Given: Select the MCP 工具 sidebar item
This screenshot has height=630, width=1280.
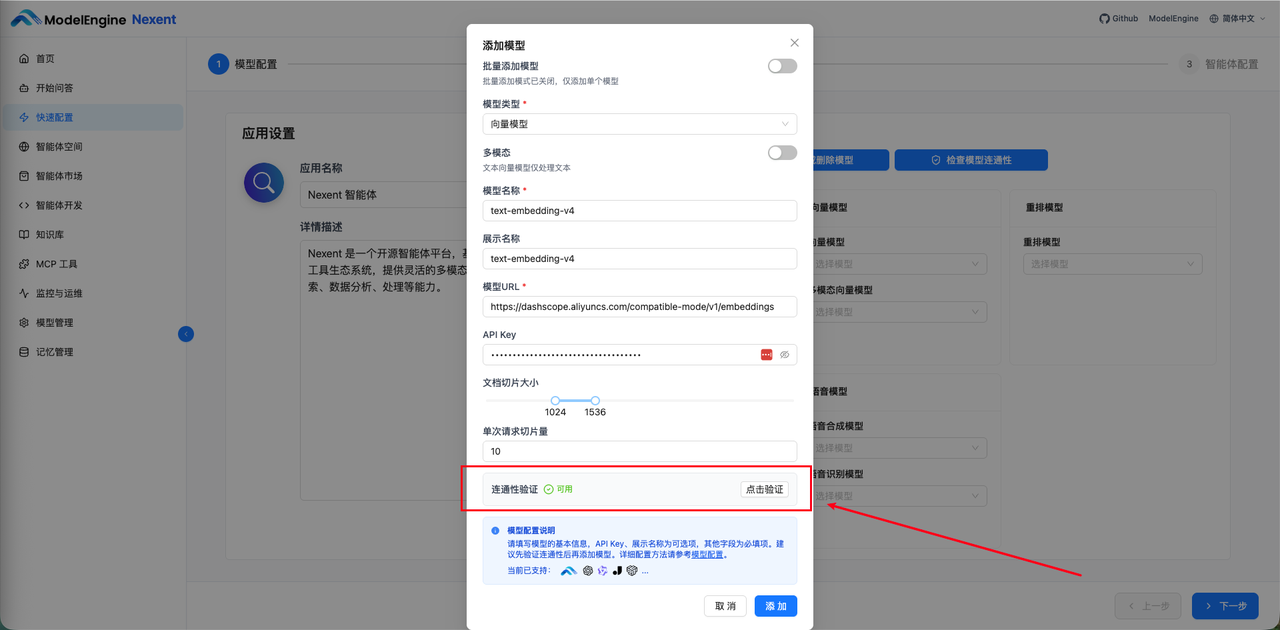Looking at the screenshot, I should click(50, 264).
